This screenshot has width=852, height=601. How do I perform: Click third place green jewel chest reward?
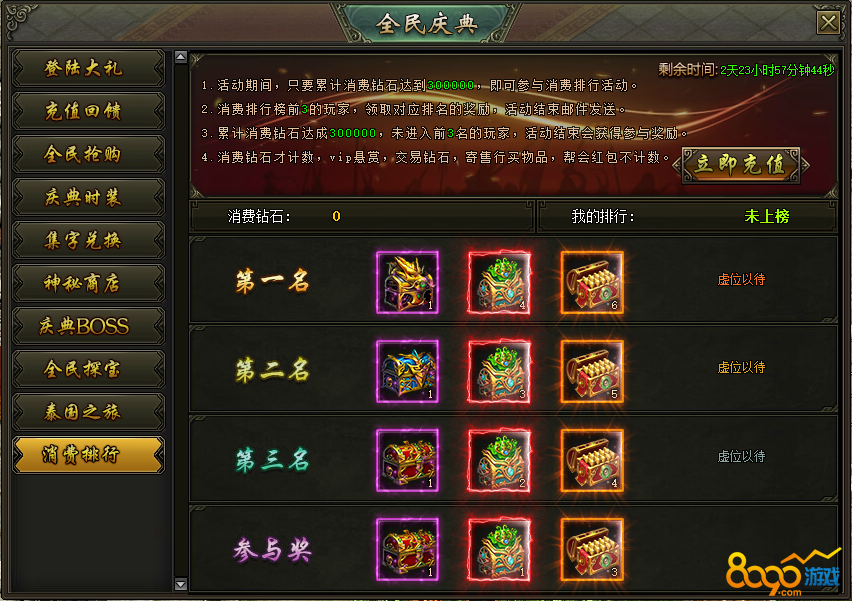tap(499, 460)
